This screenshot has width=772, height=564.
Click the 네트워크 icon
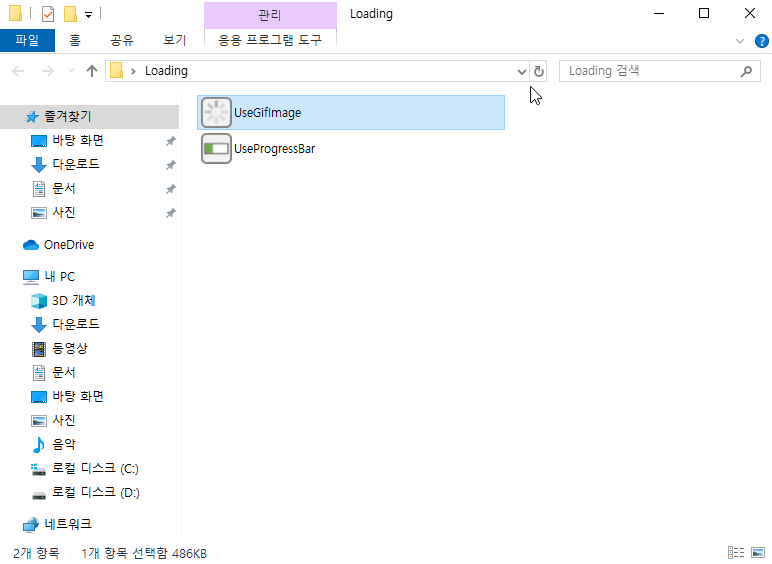coord(31,525)
